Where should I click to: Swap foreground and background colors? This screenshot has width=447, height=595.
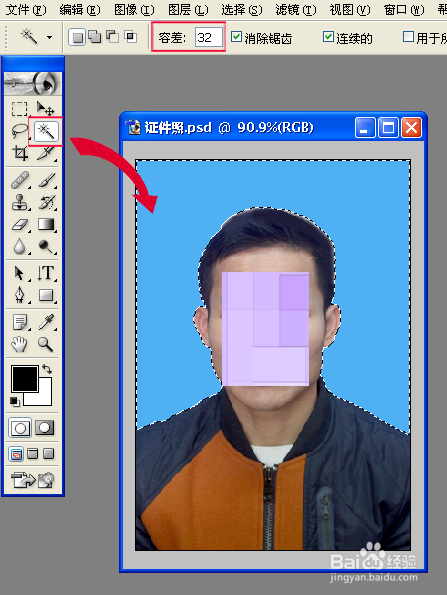point(47,368)
